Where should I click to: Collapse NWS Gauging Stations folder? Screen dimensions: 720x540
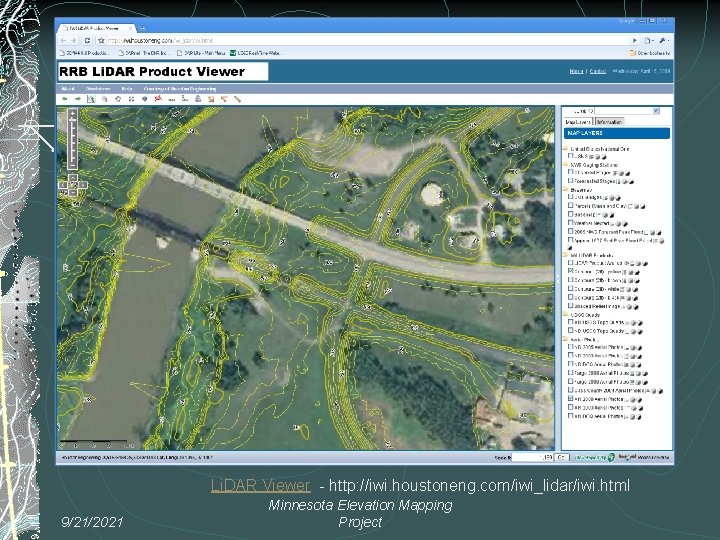[566, 164]
